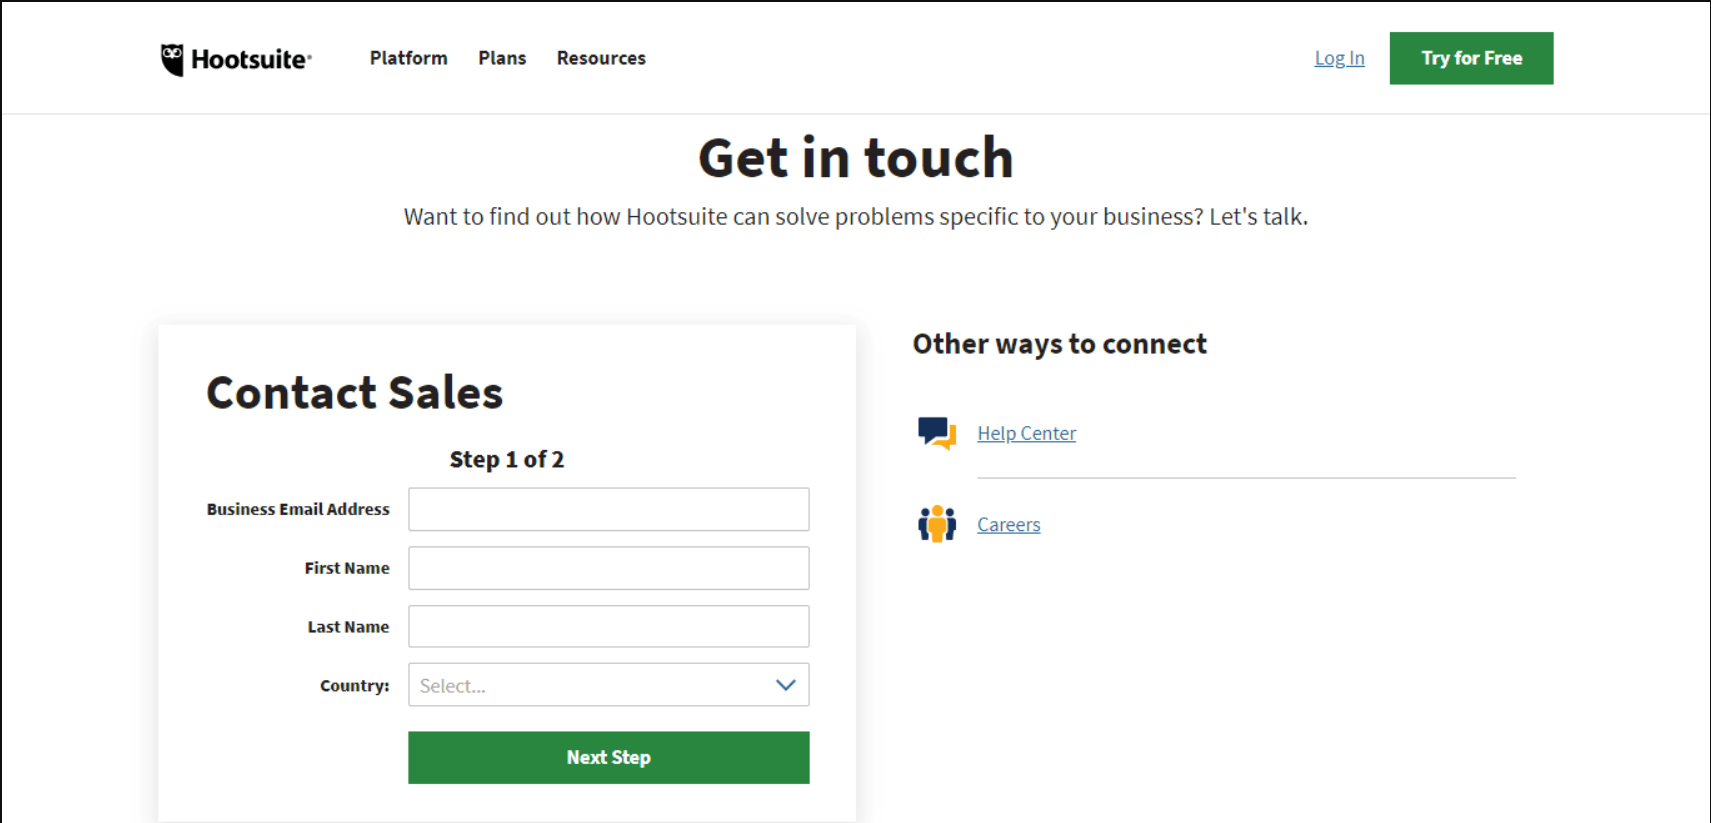Click the Hootsuite owl logo icon
1711x823 pixels.
pyautogui.click(x=172, y=60)
